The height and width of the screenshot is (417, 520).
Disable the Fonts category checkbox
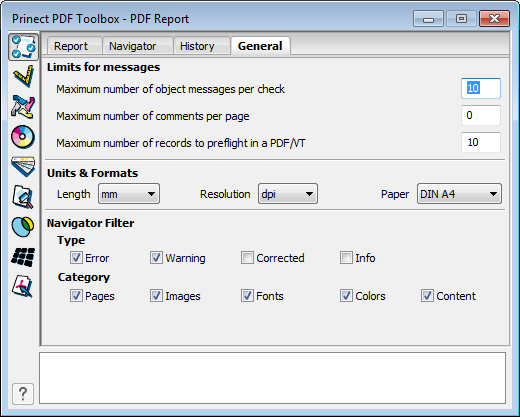[247, 296]
